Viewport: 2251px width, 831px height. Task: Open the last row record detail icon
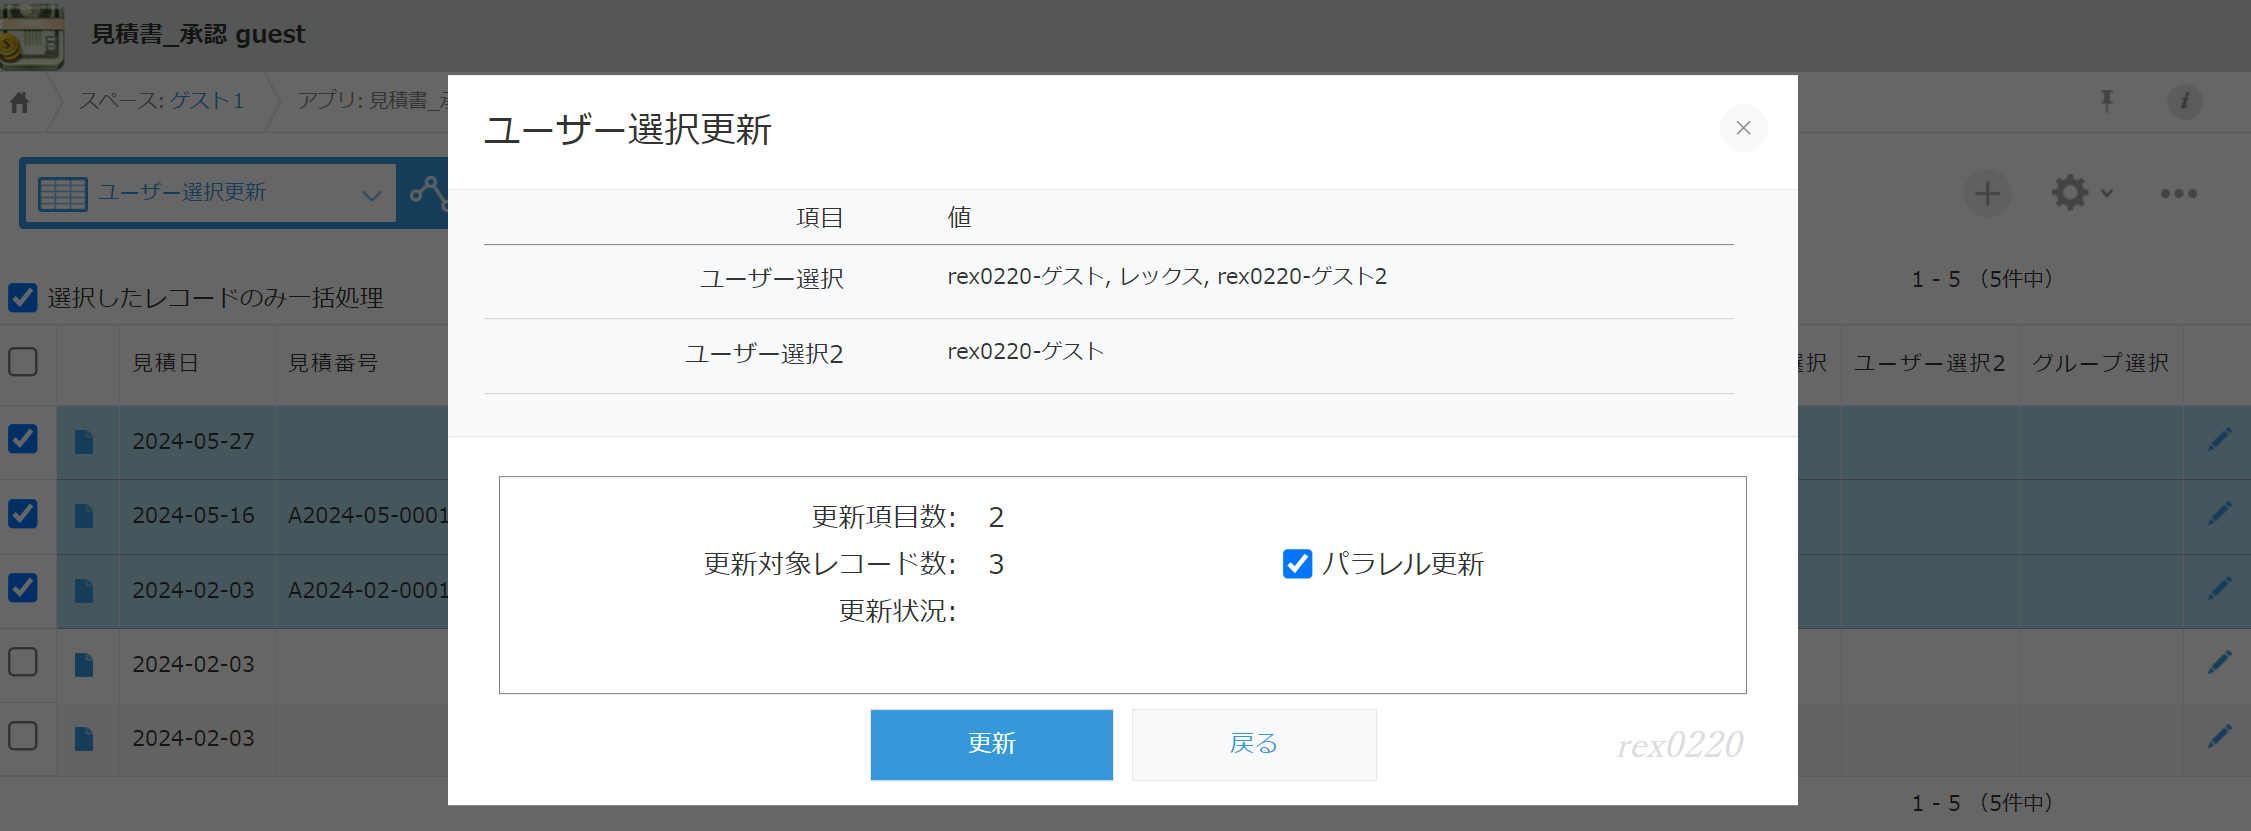(x=84, y=738)
